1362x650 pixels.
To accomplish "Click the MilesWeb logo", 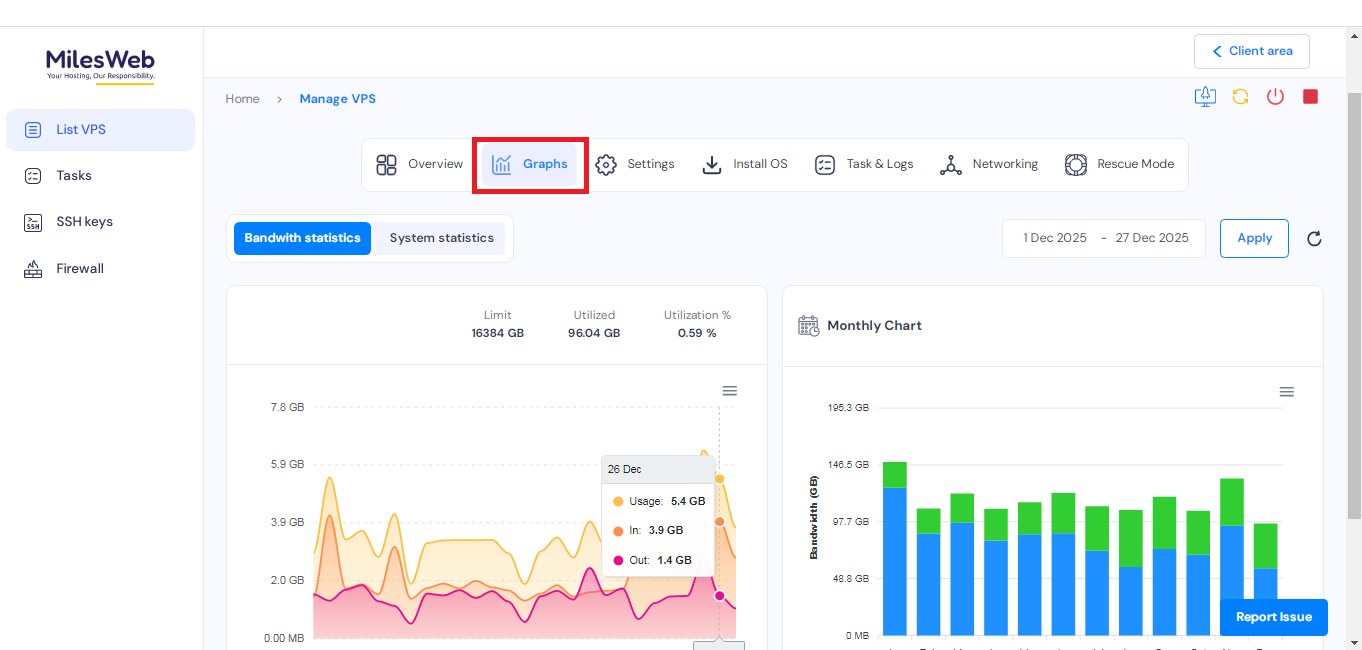I will [100, 65].
